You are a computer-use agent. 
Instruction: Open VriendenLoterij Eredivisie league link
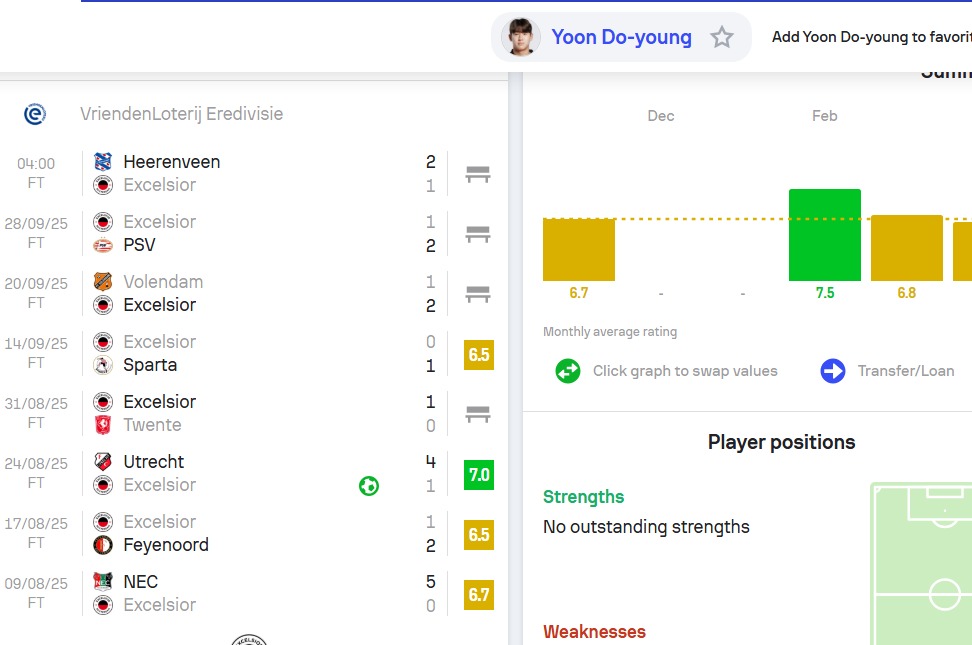click(181, 114)
